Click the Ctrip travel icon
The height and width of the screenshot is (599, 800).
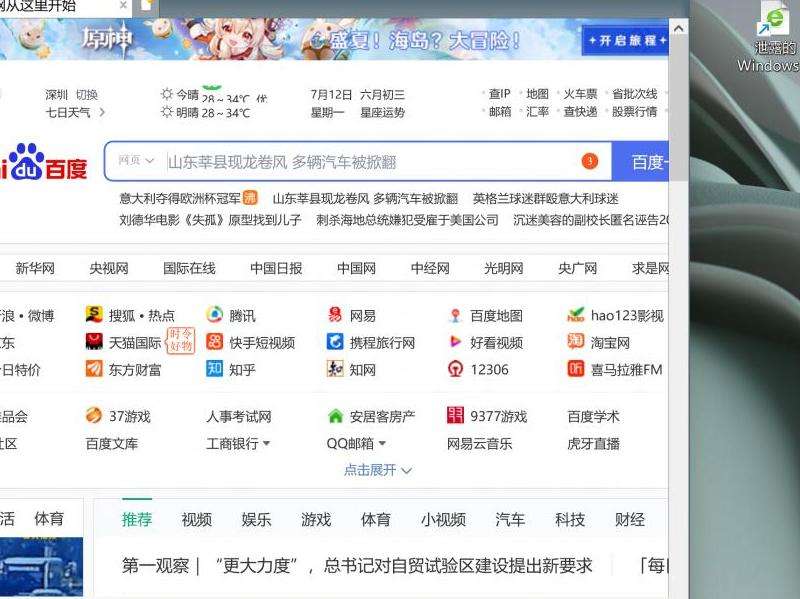[x=335, y=342]
